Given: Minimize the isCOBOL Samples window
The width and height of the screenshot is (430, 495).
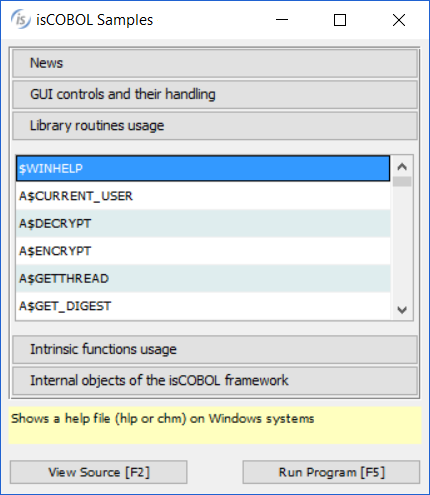Looking at the screenshot, I should pyautogui.click(x=282, y=20).
